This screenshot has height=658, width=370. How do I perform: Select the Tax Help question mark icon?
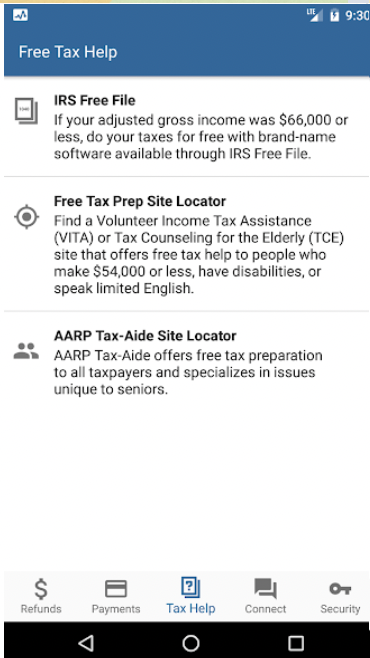click(x=191, y=587)
